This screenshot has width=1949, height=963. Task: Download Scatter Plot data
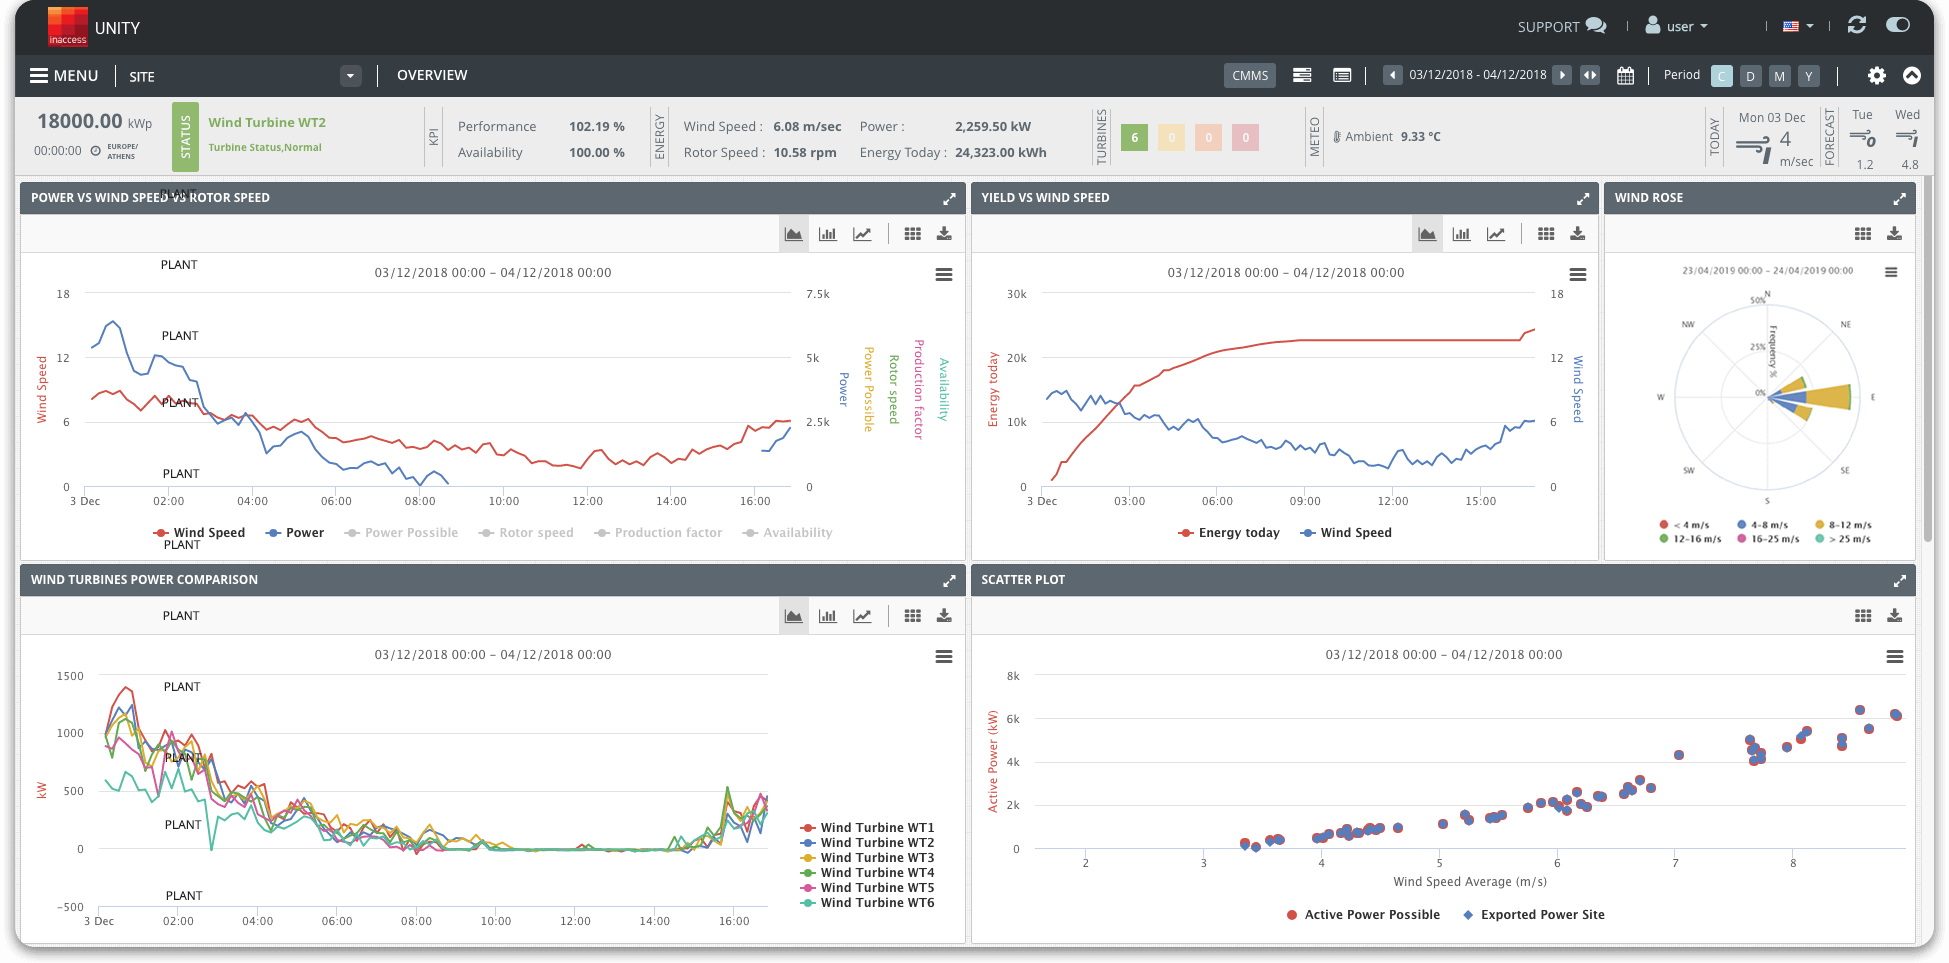click(x=1894, y=616)
